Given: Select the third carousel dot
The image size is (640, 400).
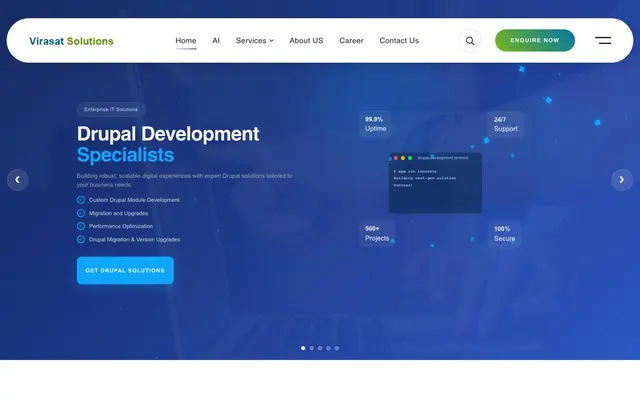Looking at the screenshot, I should (x=320, y=348).
